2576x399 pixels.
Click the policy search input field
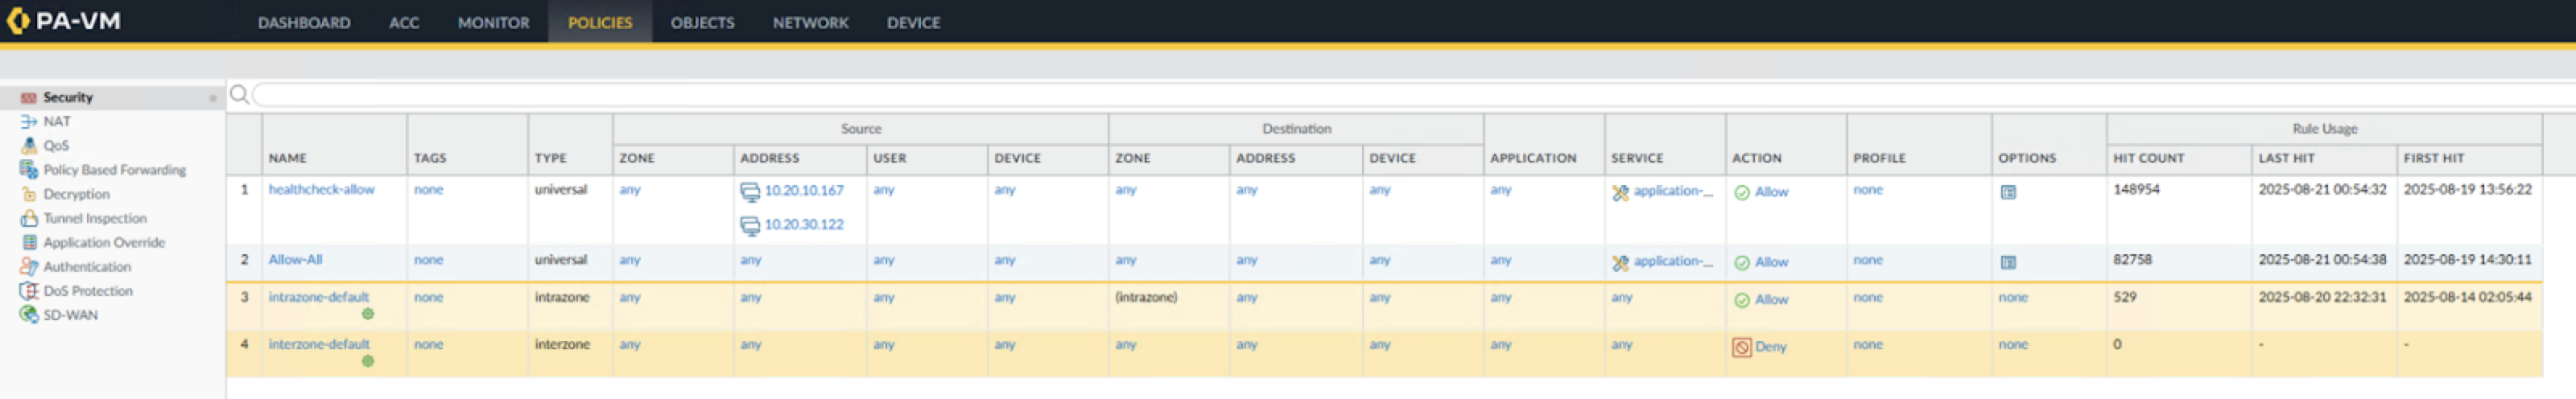coord(1400,95)
